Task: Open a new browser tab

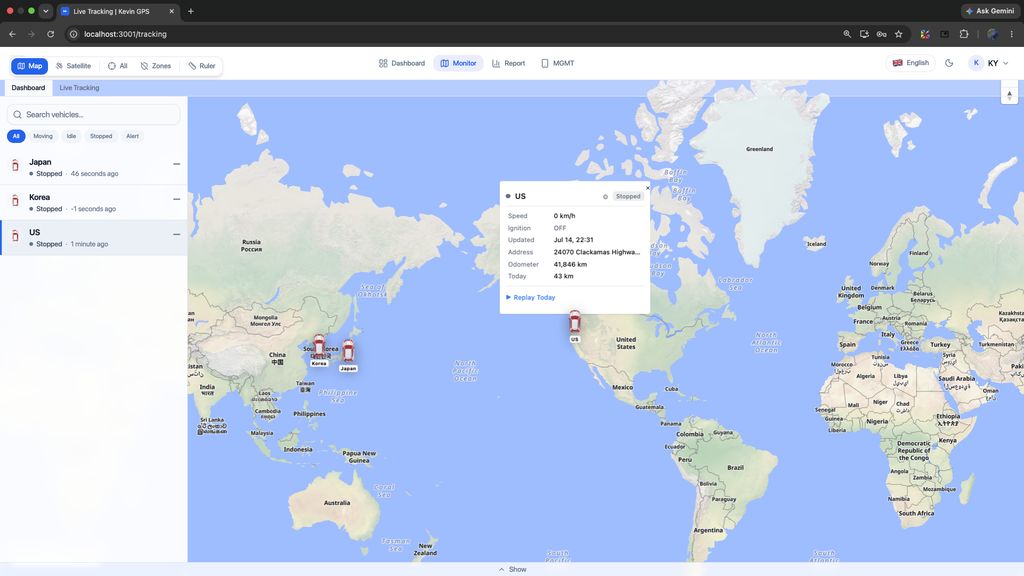Action: 191,11
